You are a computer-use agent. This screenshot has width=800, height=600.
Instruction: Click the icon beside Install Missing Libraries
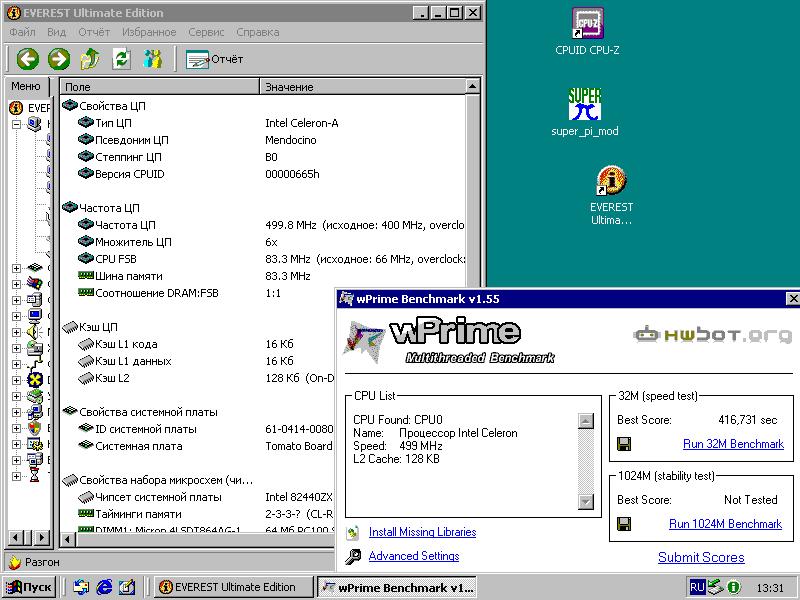pyautogui.click(x=353, y=533)
